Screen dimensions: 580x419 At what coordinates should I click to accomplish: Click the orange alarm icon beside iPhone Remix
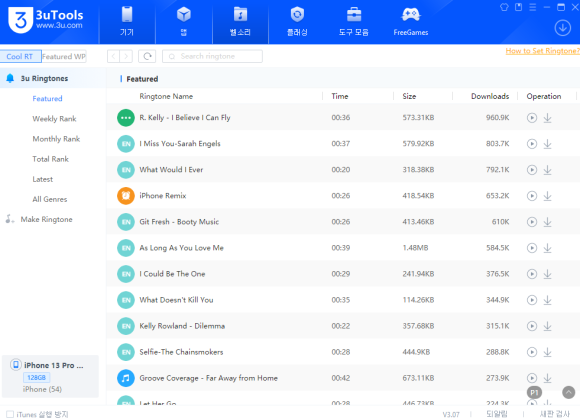[x=126, y=196]
